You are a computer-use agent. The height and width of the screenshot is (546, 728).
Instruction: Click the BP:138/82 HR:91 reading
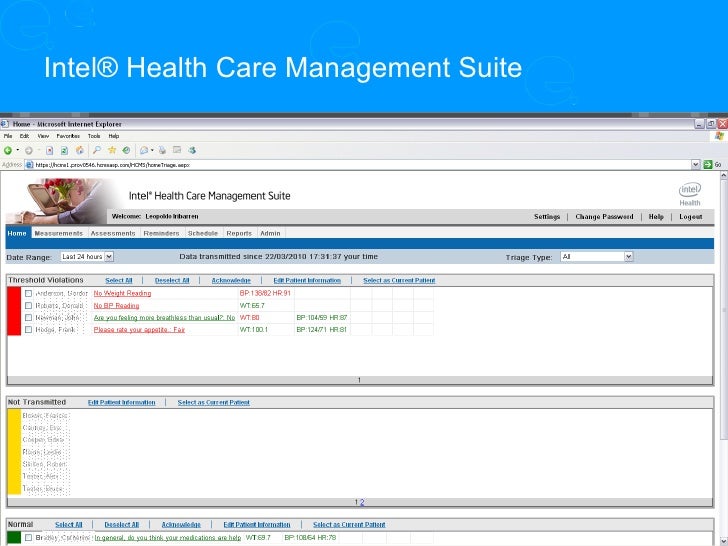265,293
